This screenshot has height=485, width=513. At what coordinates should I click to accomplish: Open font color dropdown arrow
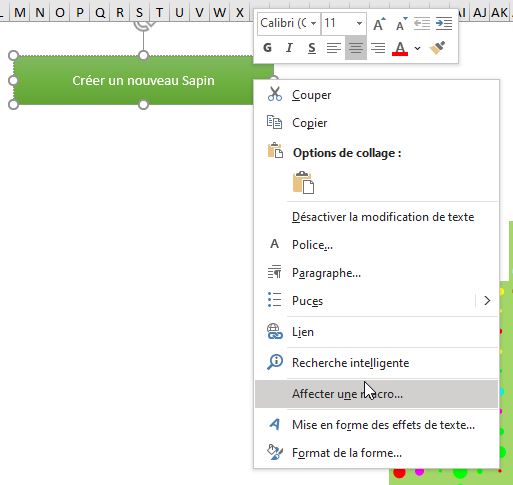pos(417,49)
